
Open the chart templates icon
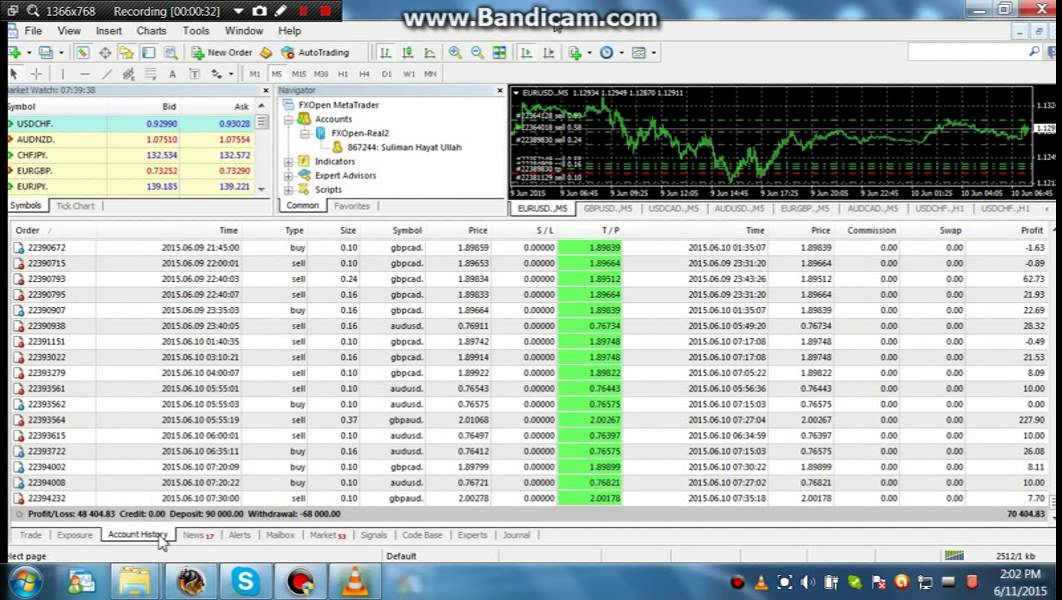[639, 52]
